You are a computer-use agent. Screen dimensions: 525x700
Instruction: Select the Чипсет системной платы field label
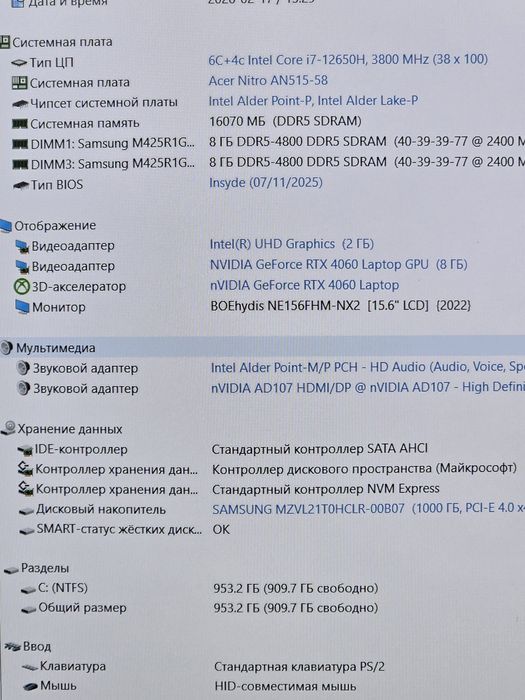(x=104, y=103)
